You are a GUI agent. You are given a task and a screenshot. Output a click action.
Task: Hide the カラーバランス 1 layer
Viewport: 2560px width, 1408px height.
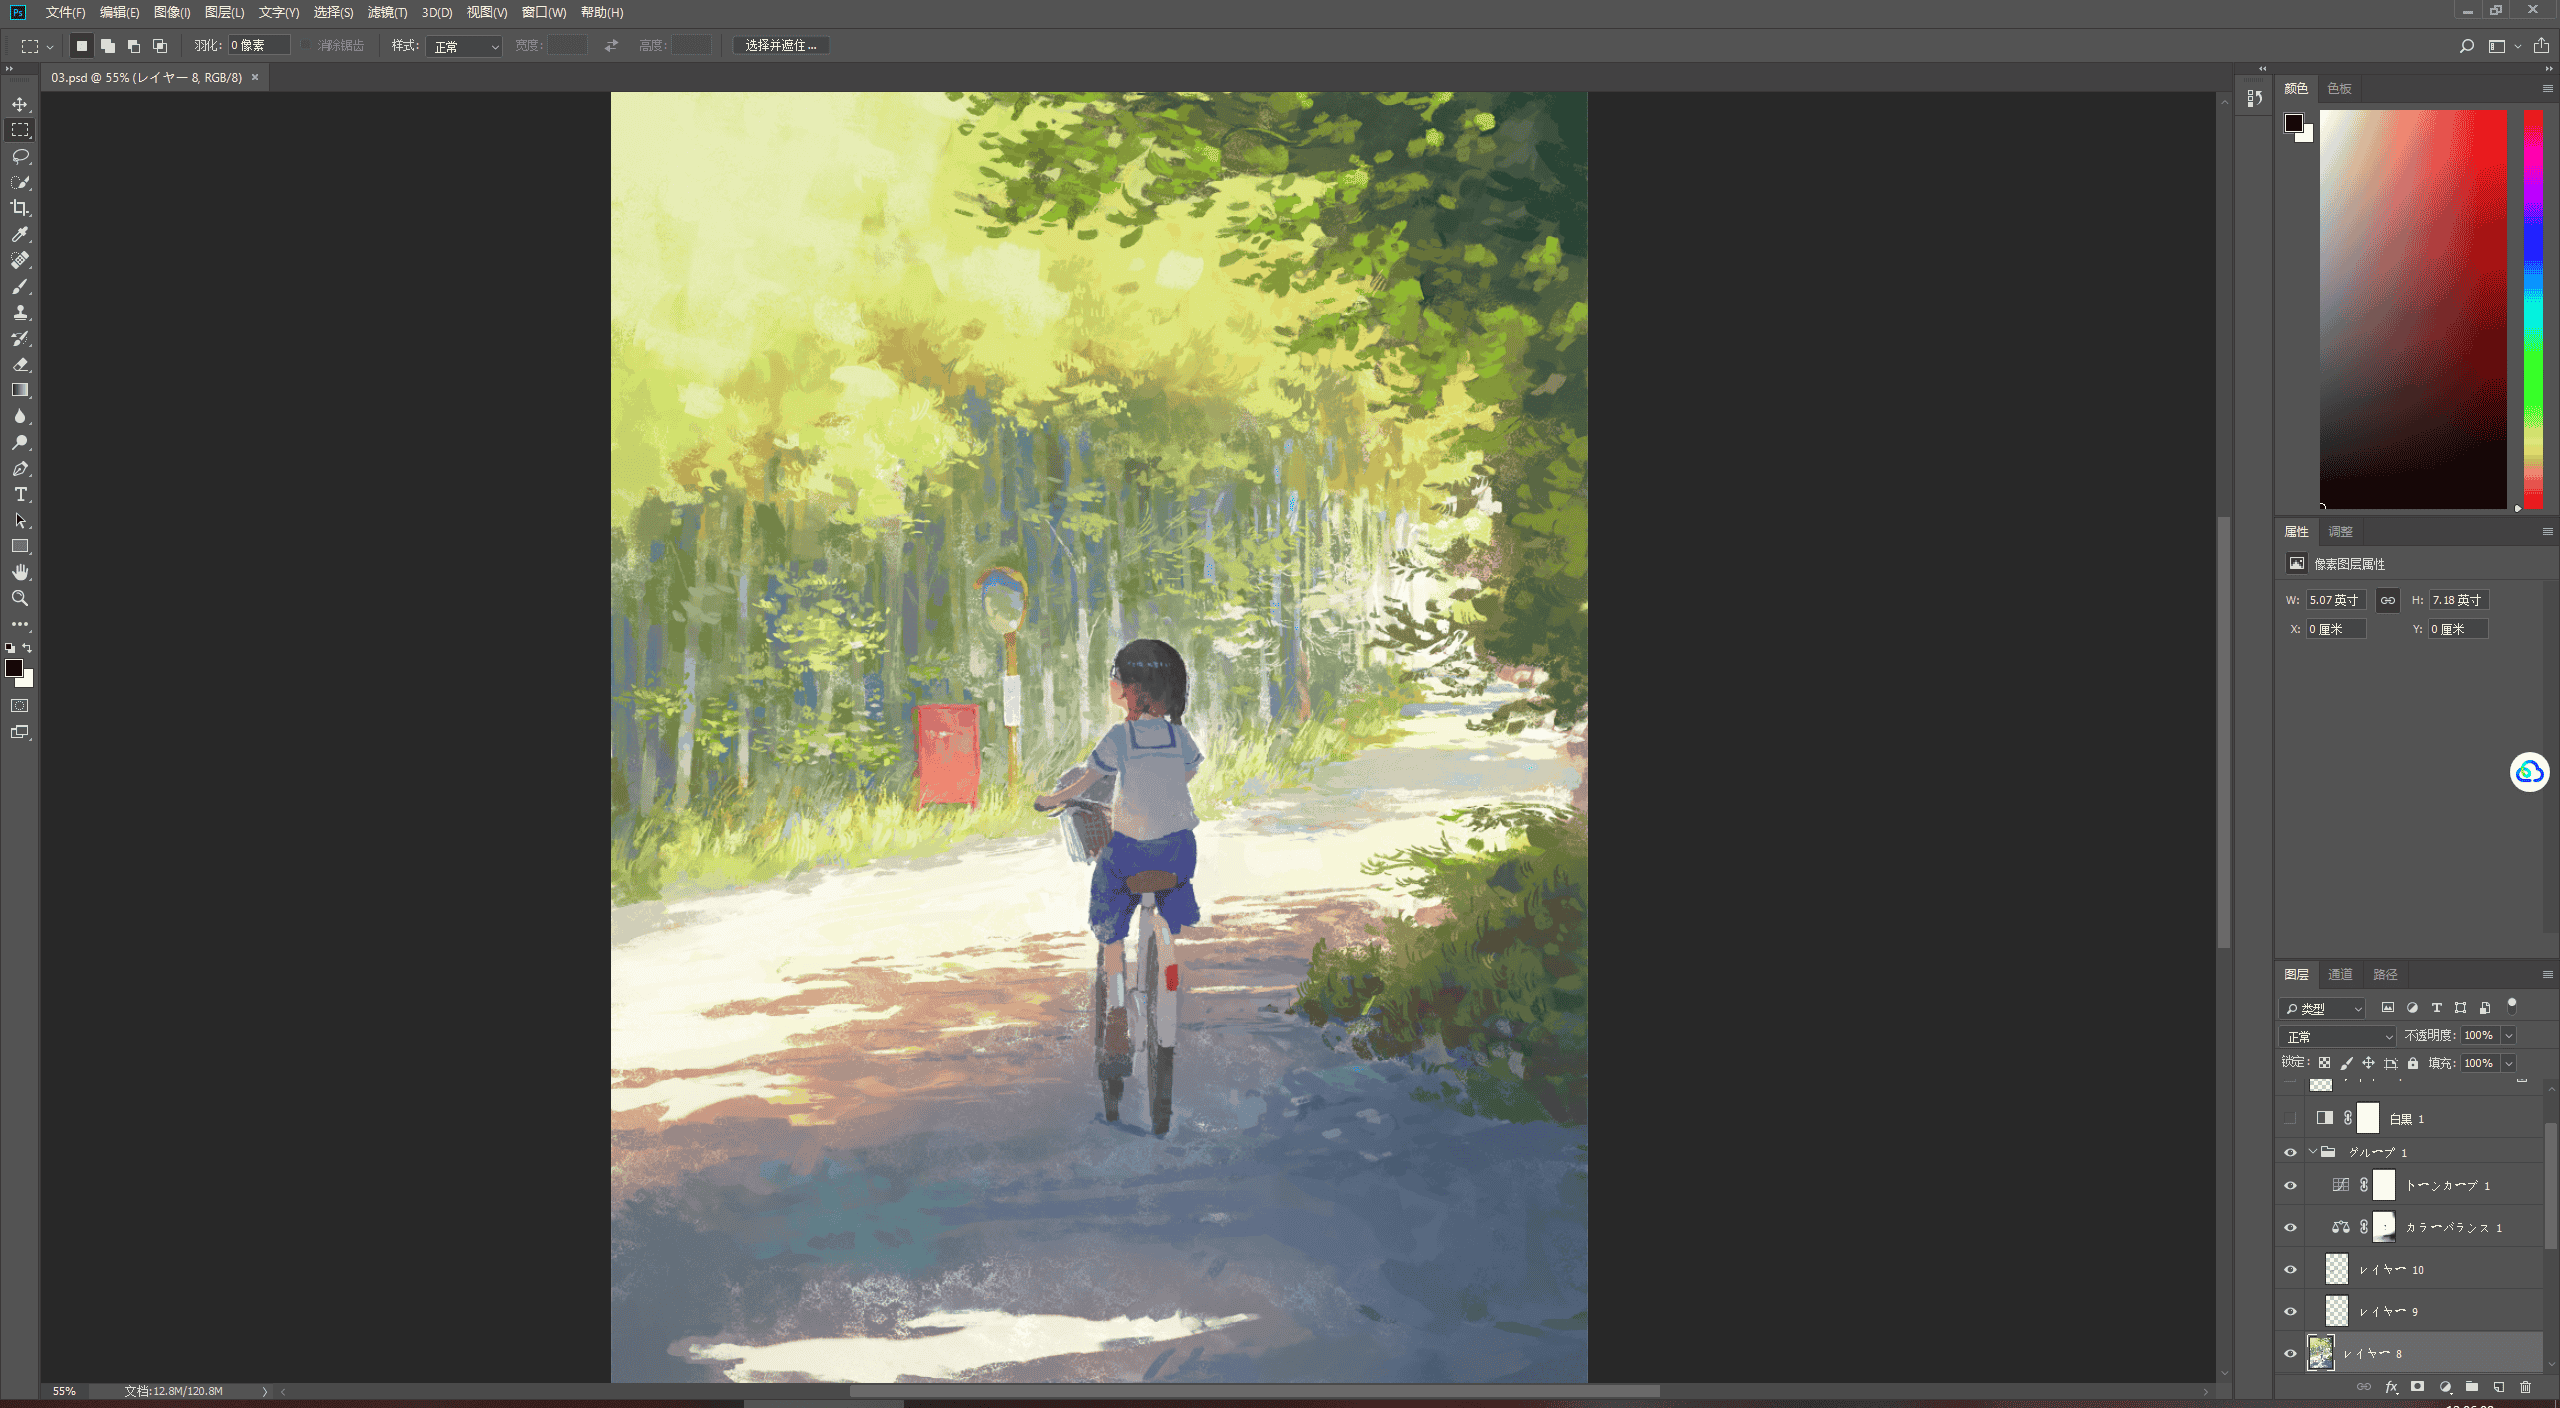tap(2290, 1227)
